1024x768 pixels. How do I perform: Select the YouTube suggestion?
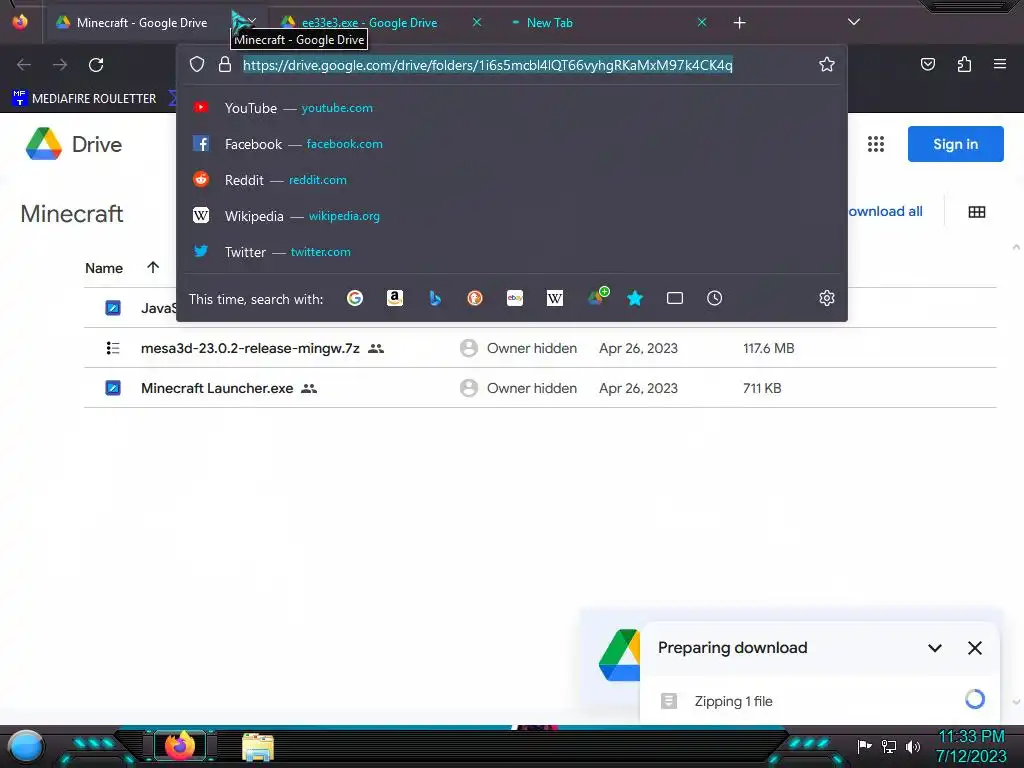(511, 108)
